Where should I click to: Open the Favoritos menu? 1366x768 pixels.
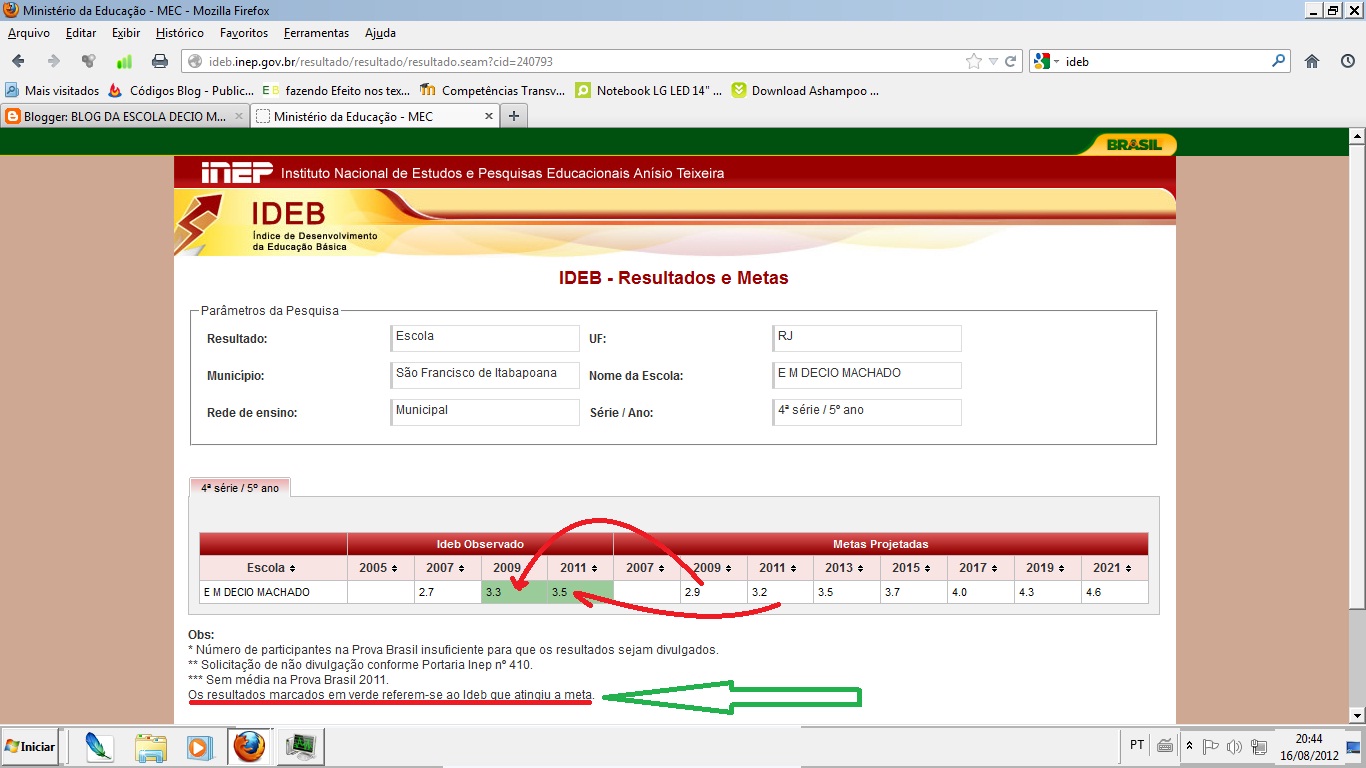(x=244, y=33)
